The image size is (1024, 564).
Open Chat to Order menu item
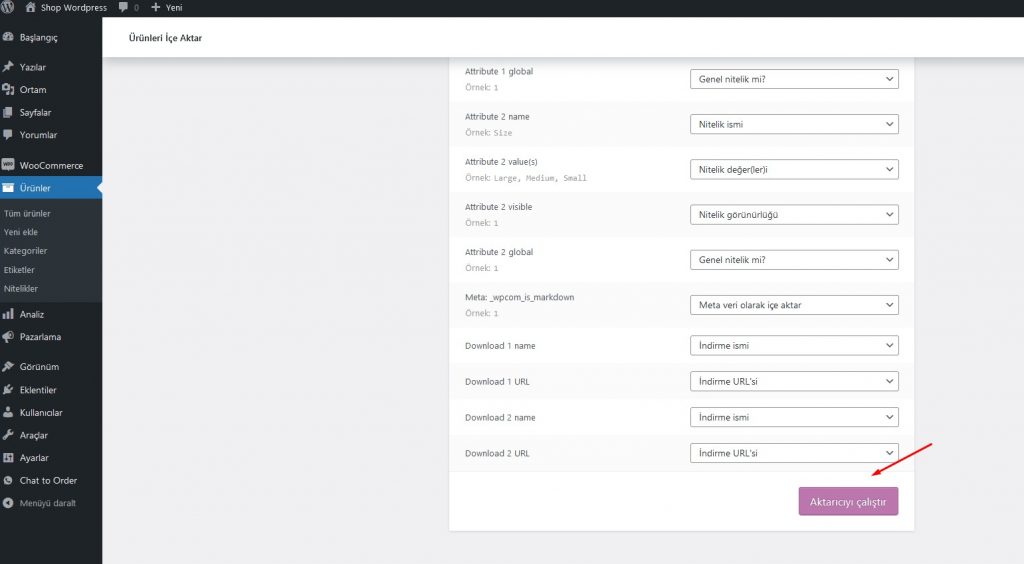(x=48, y=480)
